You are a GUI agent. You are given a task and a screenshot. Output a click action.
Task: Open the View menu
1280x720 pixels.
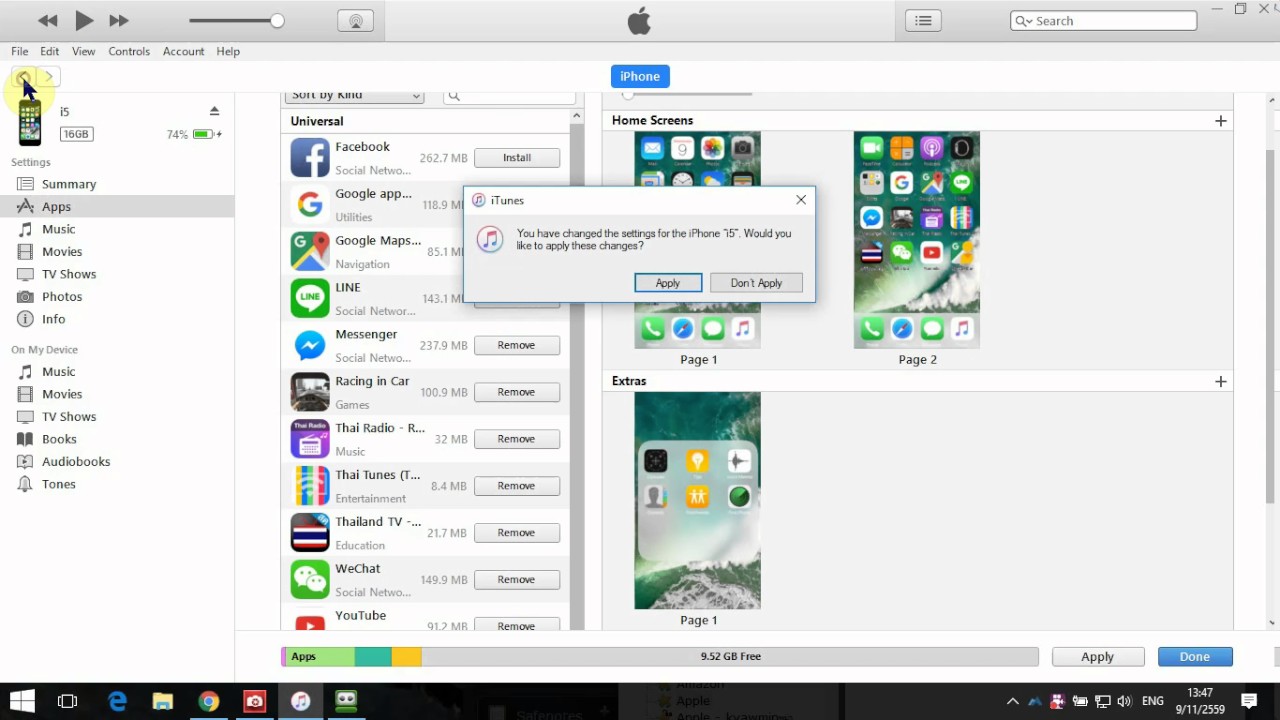point(84,51)
